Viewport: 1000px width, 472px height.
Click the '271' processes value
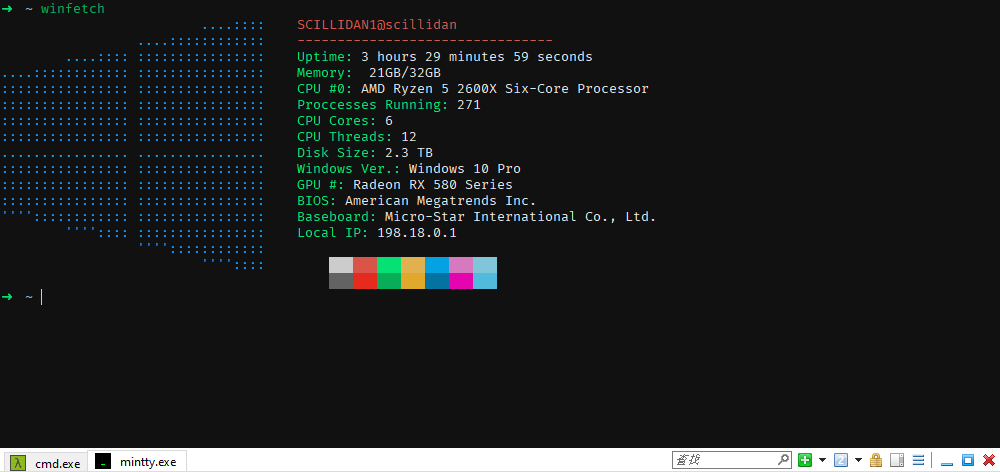(469, 105)
